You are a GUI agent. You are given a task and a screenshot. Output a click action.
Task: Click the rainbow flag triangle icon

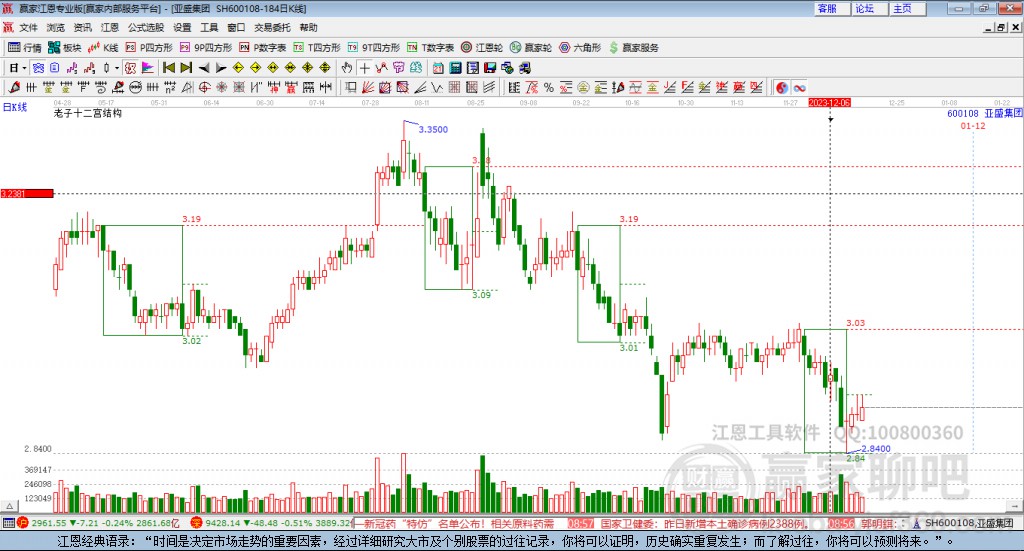148,68
